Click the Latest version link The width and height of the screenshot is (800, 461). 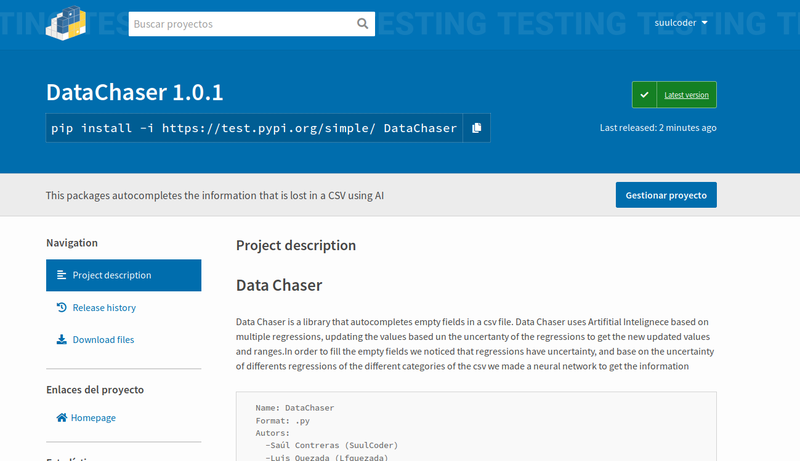pos(686,95)
